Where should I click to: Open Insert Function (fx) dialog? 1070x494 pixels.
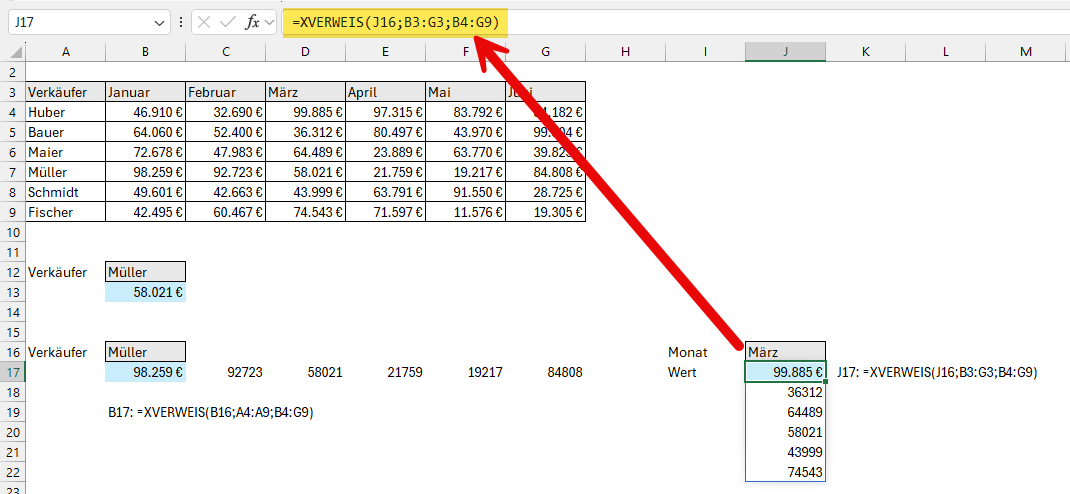coord(252,22)
